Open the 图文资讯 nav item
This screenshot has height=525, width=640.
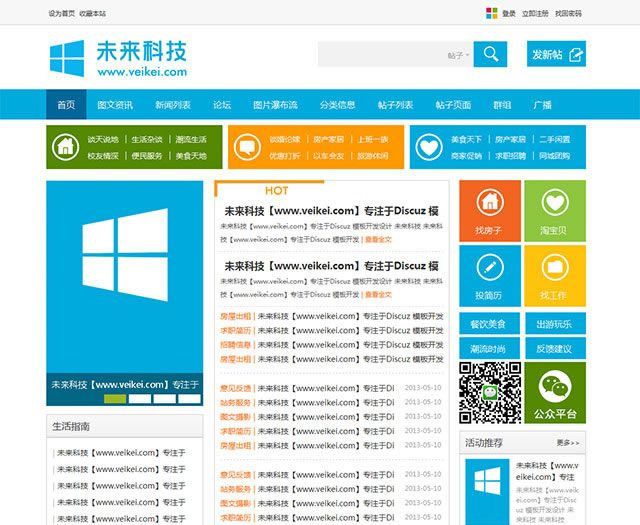click(x=115, y=105)
